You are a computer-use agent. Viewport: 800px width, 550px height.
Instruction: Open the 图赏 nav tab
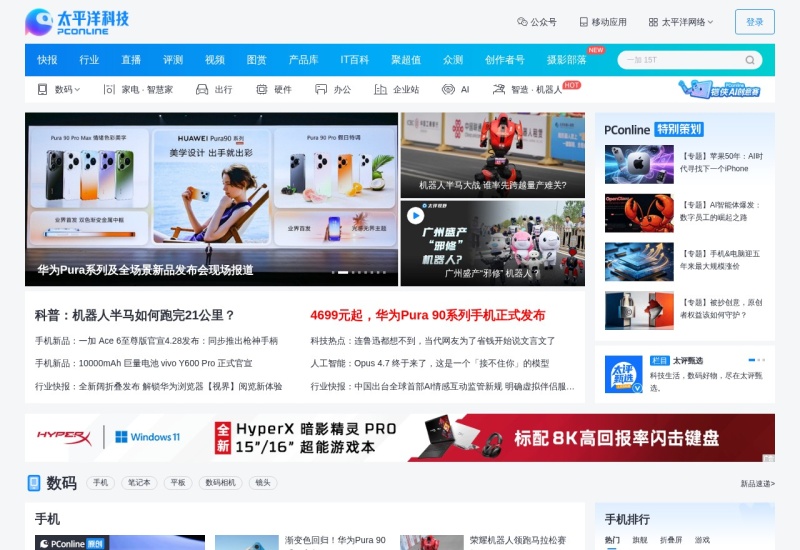(x=256, y=60)
